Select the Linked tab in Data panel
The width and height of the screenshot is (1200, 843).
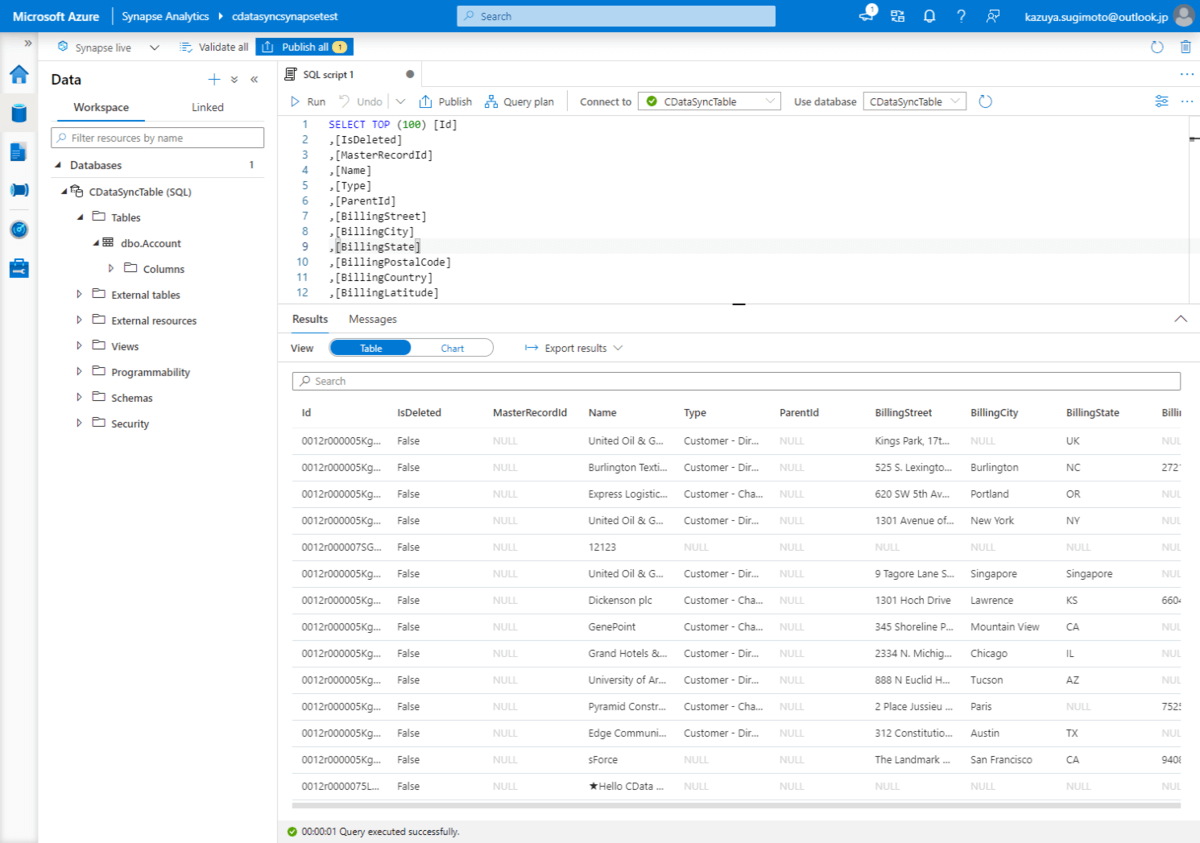click(x=207, y=107)
